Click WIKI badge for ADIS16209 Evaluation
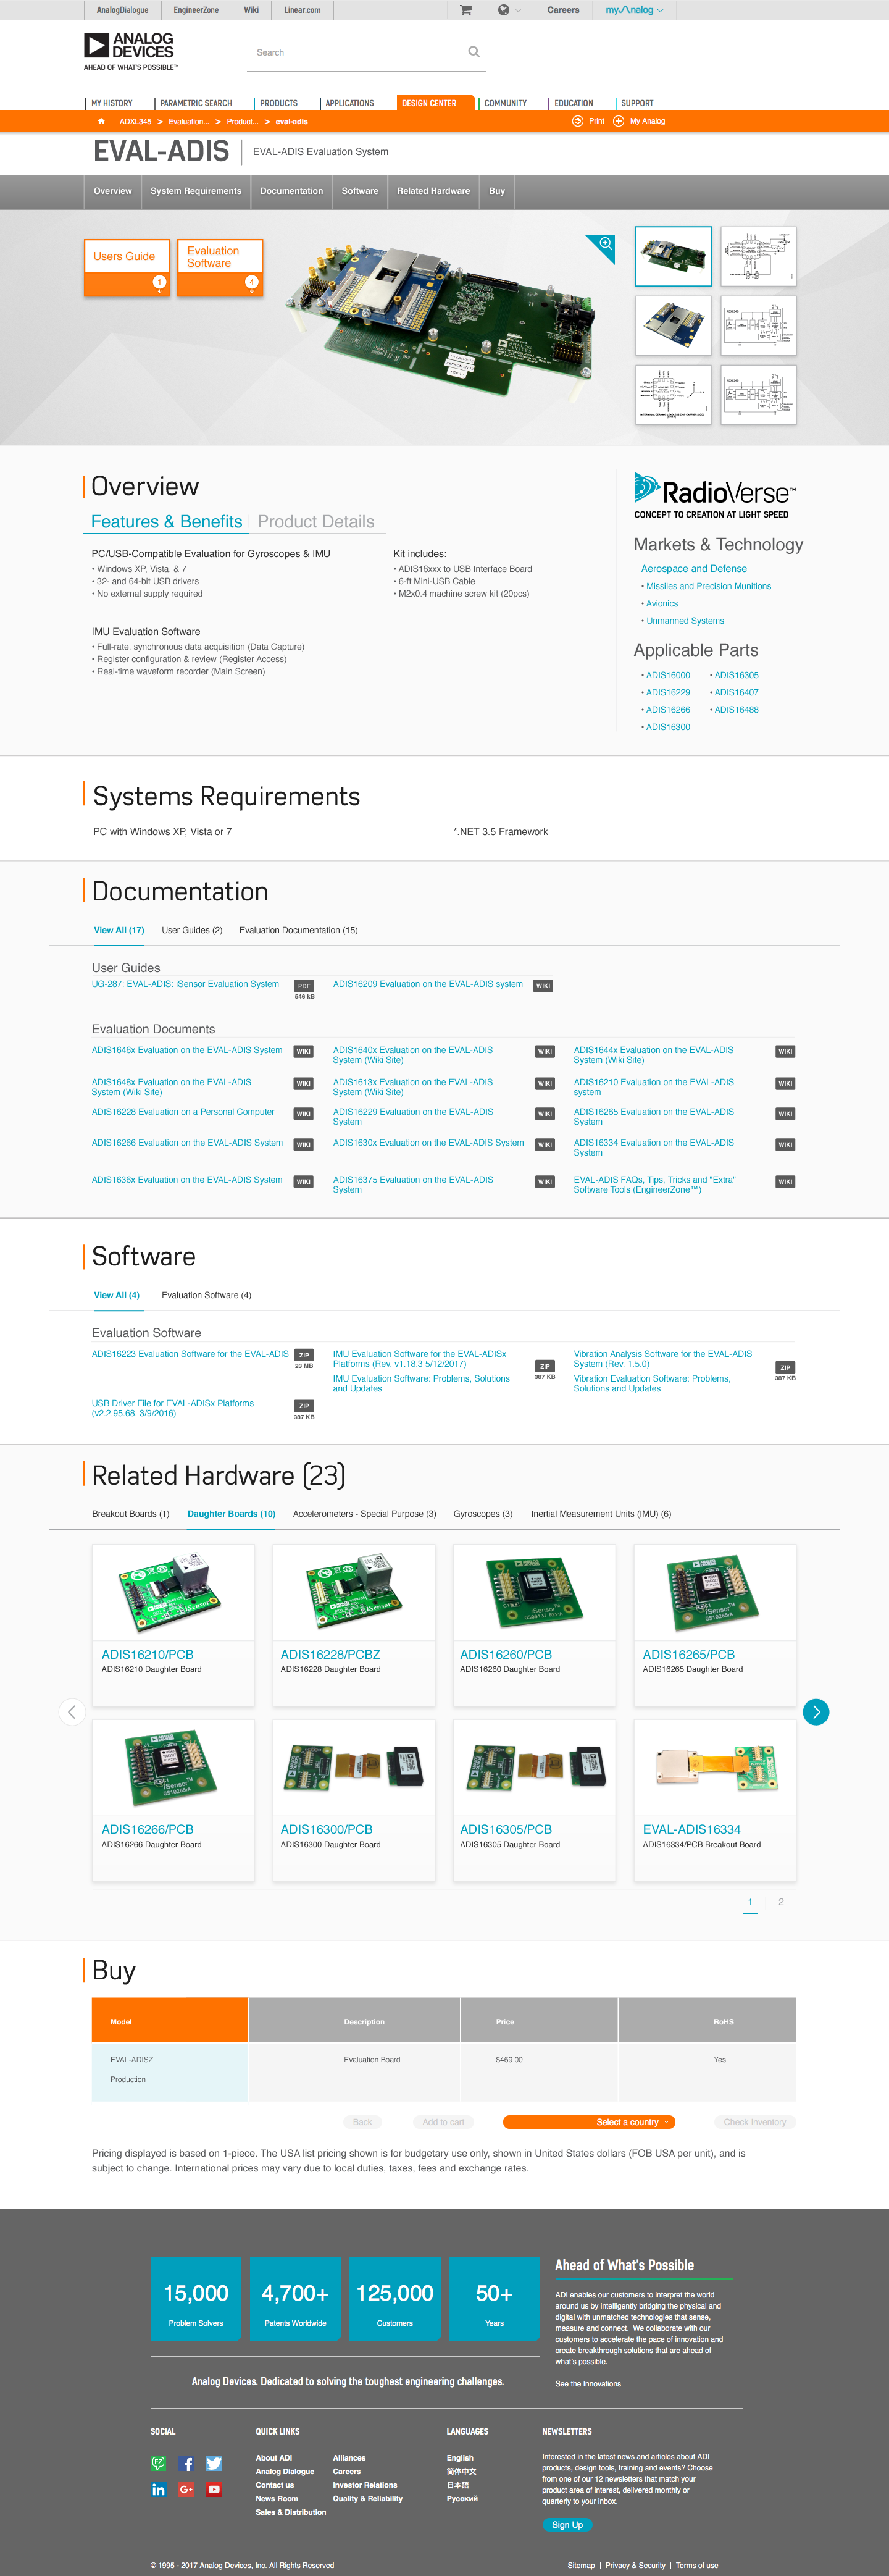The width and height of the screenshot is (889, 2576). [543, 986]
